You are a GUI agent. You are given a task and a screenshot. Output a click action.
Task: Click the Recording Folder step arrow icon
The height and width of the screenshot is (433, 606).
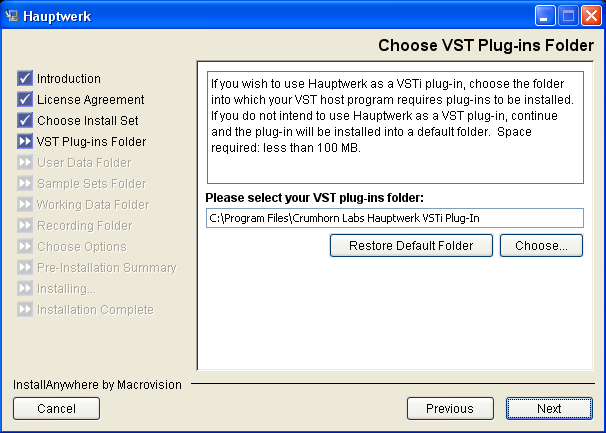click(25, 225)
